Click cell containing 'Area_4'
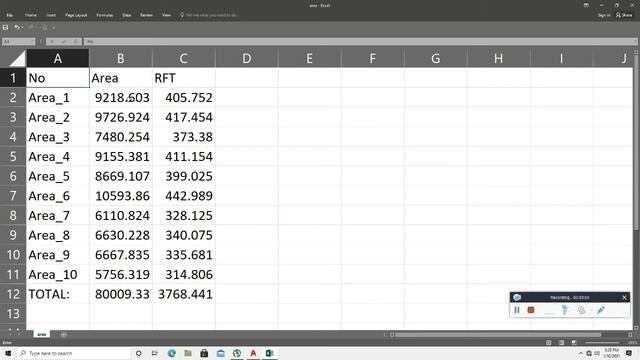 58,156
